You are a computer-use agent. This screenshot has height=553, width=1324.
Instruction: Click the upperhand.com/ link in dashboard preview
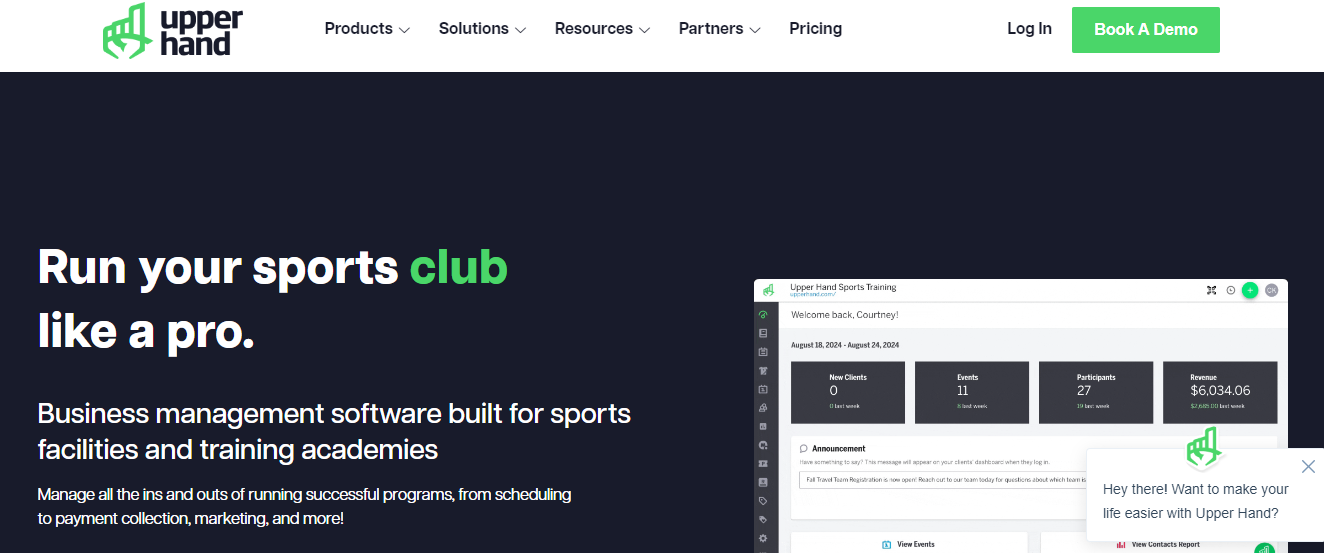click(812, 295)
